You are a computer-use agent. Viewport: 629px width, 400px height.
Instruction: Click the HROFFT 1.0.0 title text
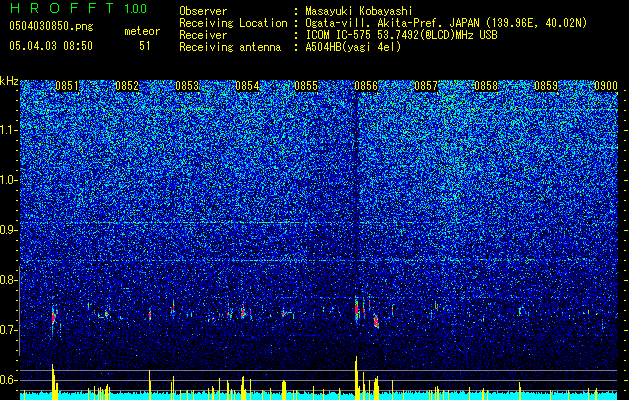click(78, 8)
